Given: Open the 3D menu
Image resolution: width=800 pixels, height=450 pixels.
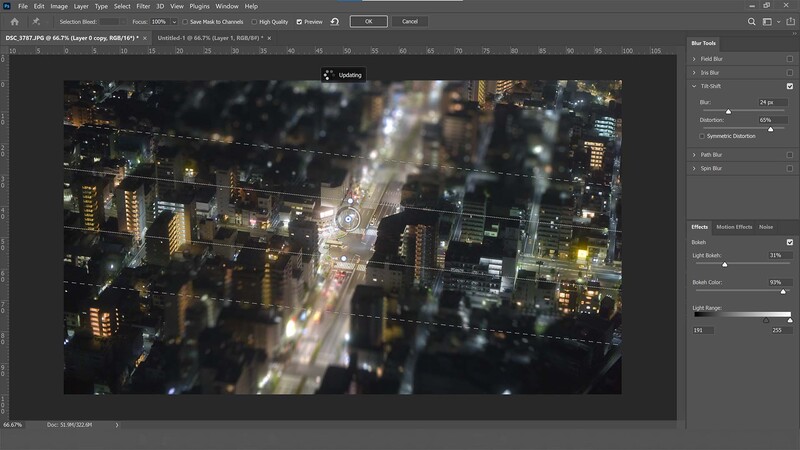Looking at the screenshot, I should point(160,6).
